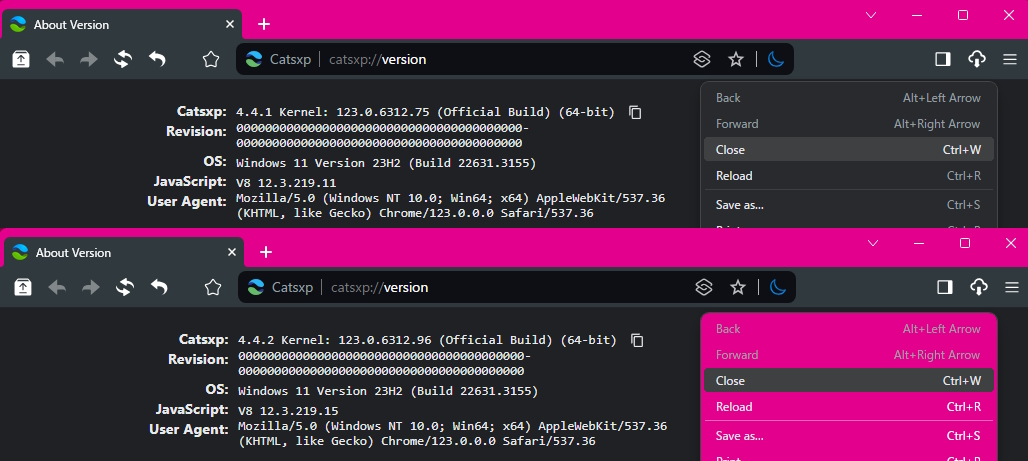This screenshot has height=461, width=1028.
Task: Click the reload icon in the 4.4.1 window toolbar
Action: [x=123, y=59]
